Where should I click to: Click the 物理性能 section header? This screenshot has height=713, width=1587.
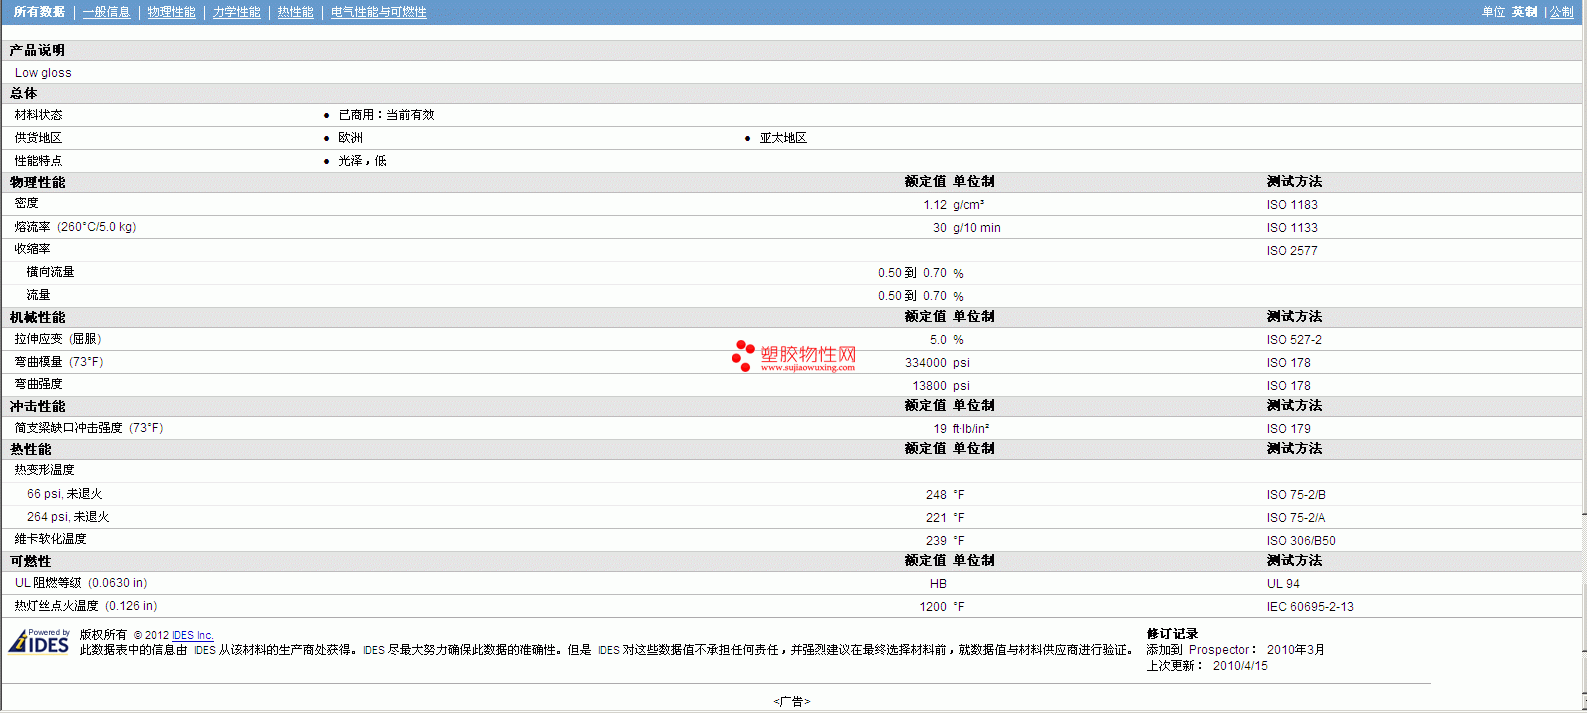tap(38, 182)
